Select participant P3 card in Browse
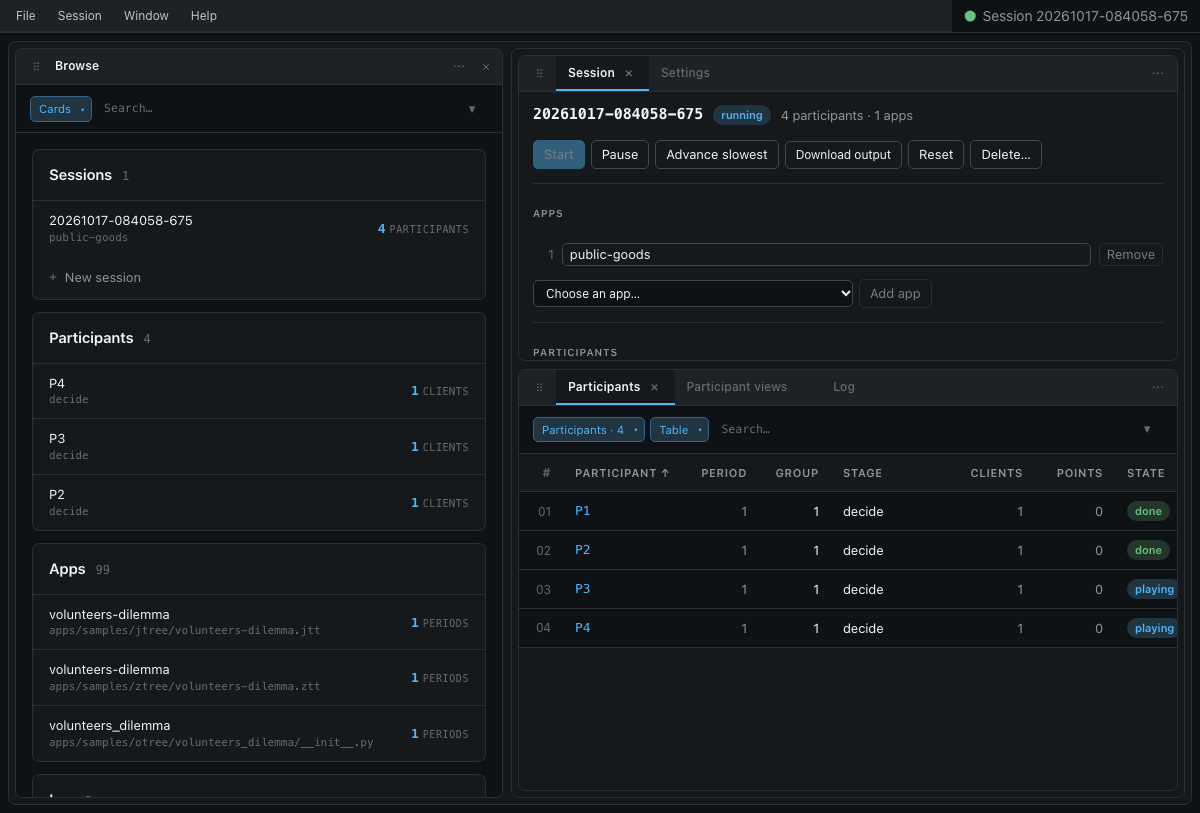 tap(259, 447)
